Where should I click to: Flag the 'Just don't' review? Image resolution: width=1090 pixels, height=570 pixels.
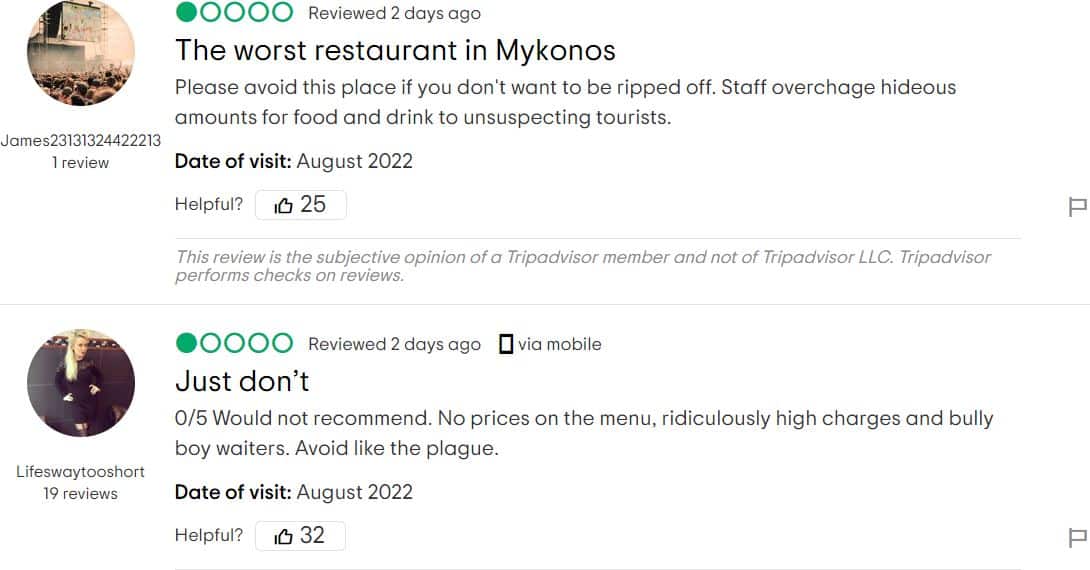click(x=1077, y=537)
